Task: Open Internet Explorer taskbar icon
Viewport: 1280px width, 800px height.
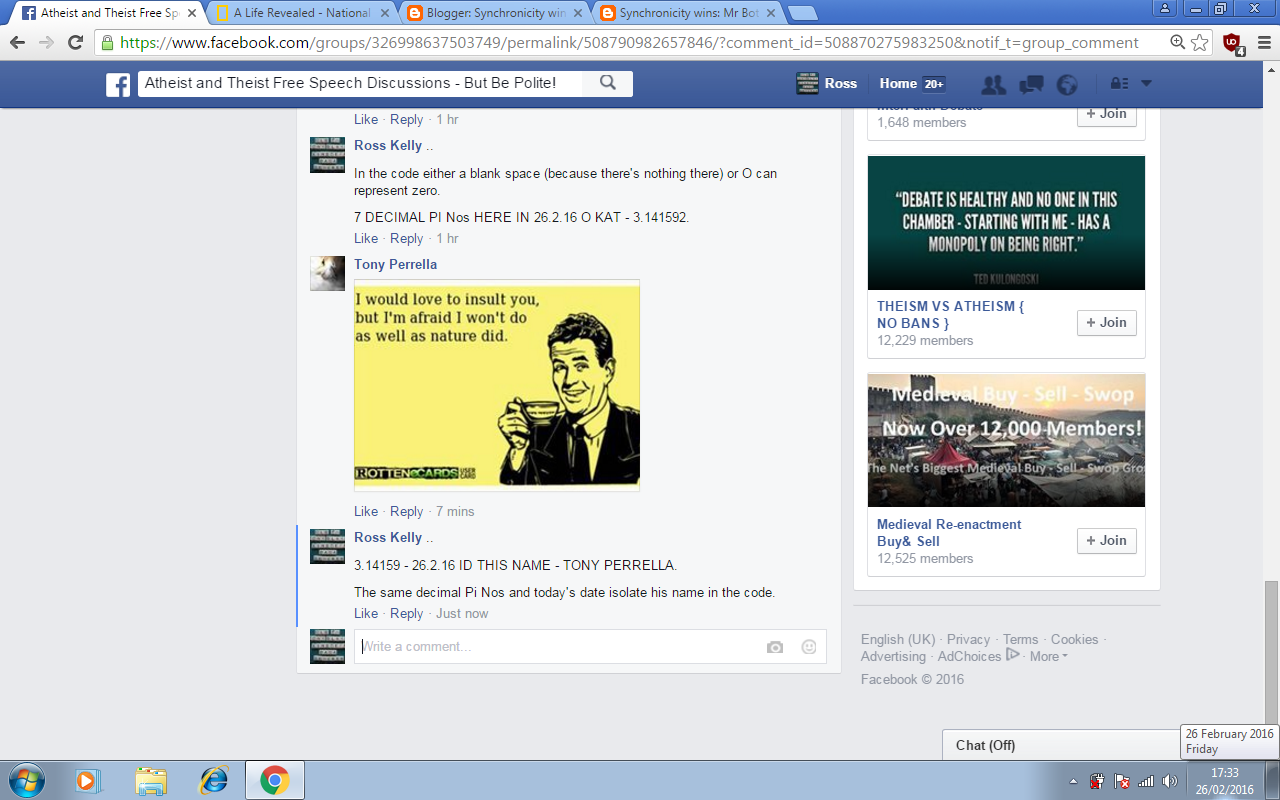Action: coord(213,780)
